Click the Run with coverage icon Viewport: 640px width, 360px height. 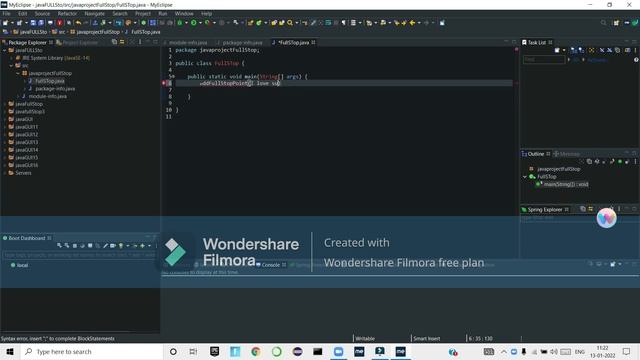tap(207, 23)
